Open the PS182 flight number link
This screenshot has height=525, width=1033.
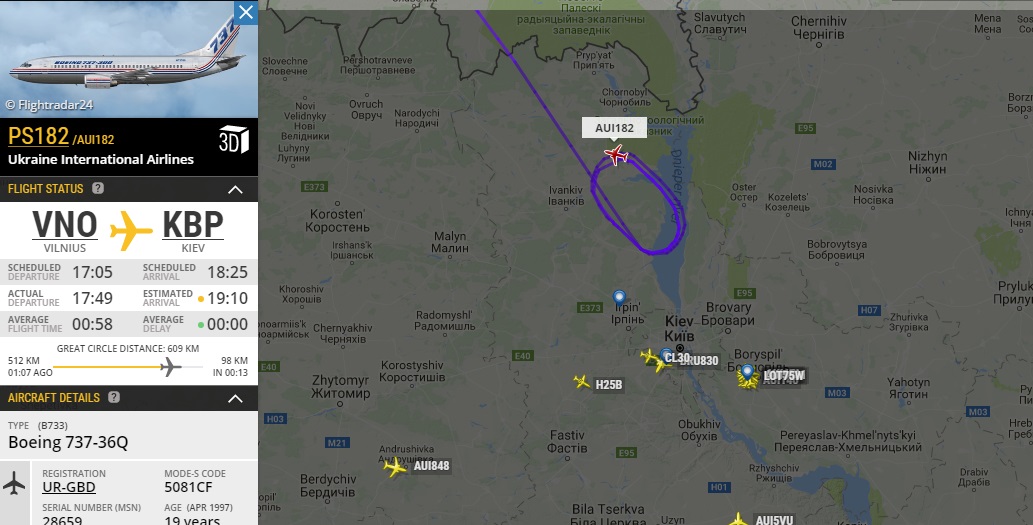(38, 136)
